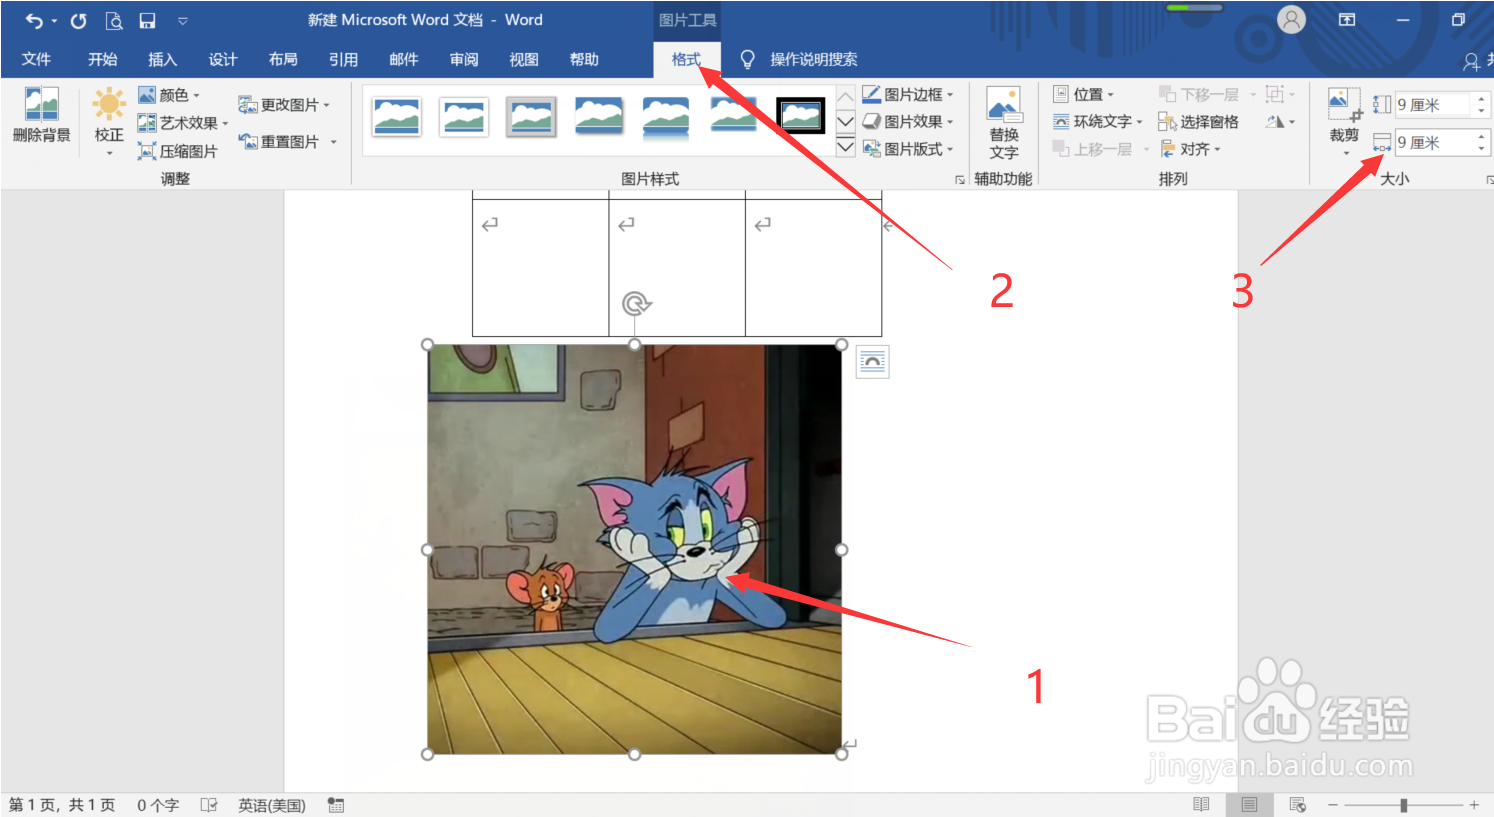The width and height of the screenshot is (1494, 817).
Task: Click the first empty table cell
Action: (540, 267)
